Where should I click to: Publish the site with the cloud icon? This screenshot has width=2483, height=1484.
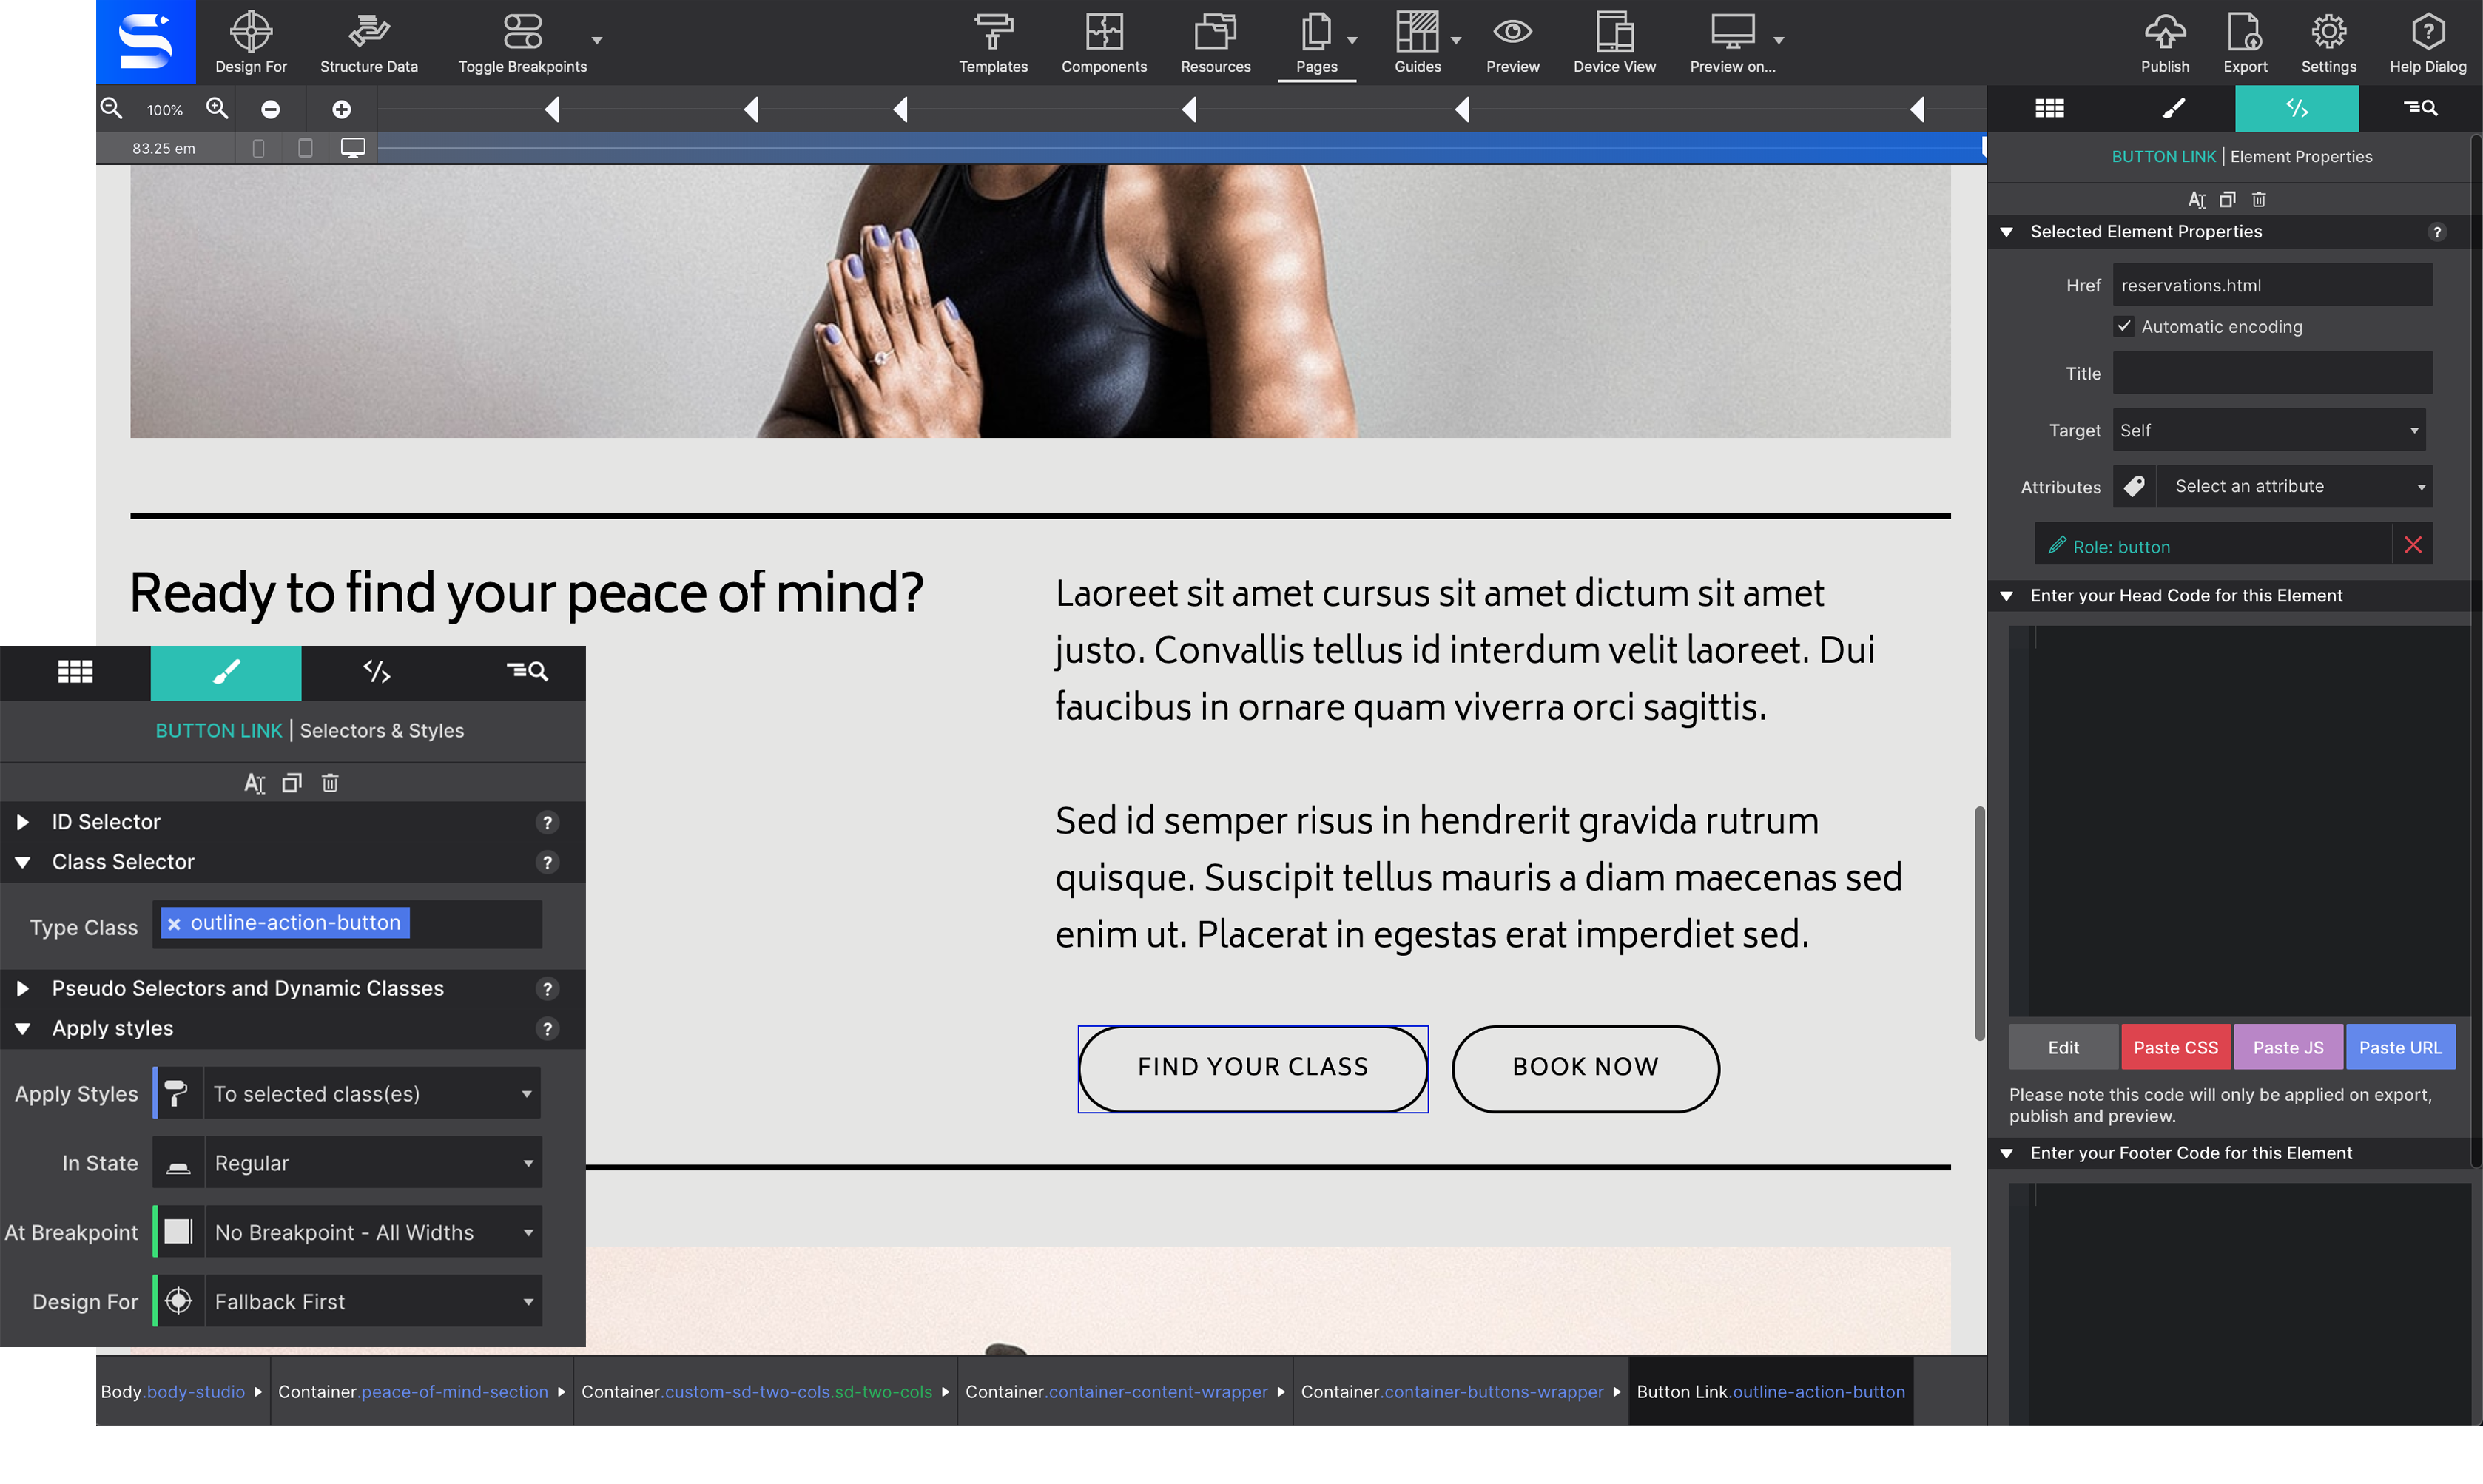click(2164, 32)
